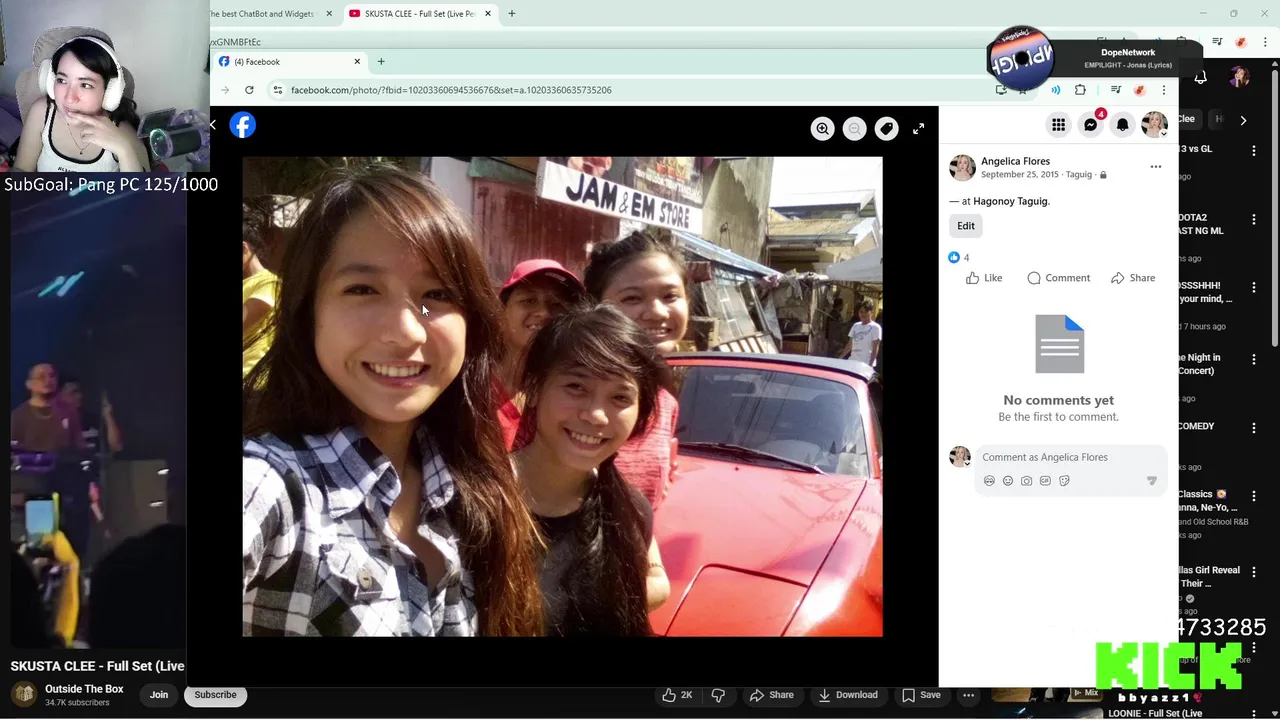
Task: Like the YouTube video with 2K likes
Action: [x=677, y=695]
